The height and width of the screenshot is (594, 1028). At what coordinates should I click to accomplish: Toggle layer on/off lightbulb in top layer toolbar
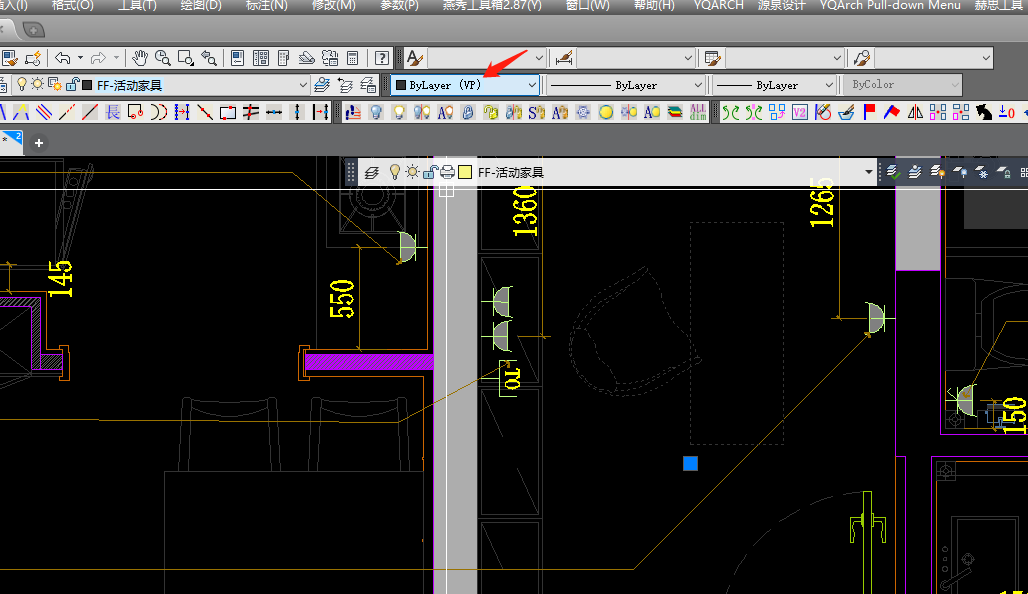[22, 84]
